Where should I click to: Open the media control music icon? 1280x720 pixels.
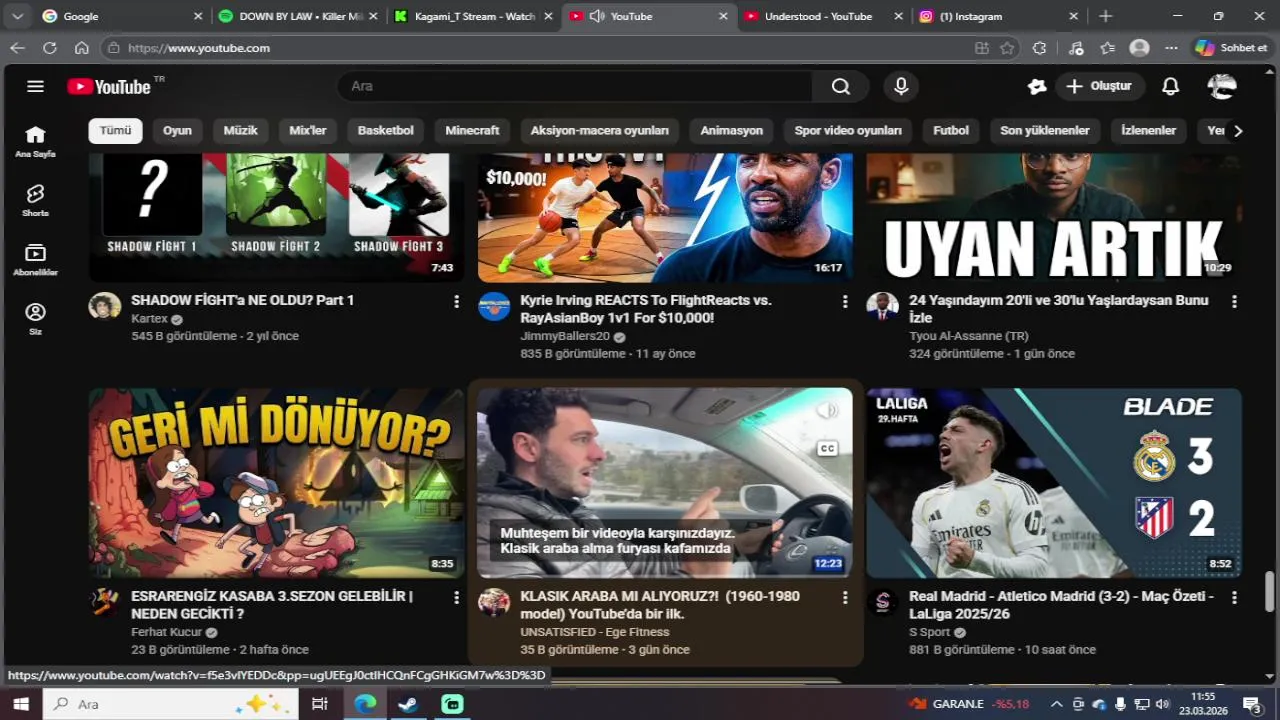[x=1076, y=48]
